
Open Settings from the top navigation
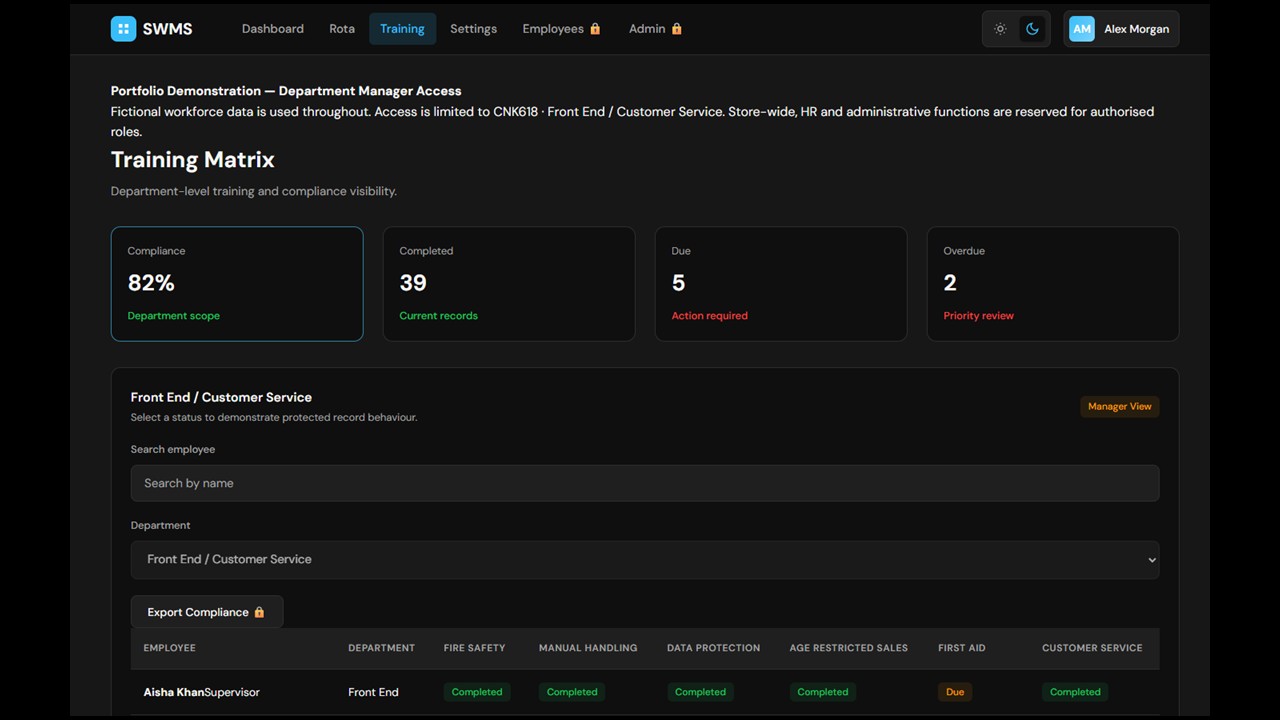click(473, 29)
